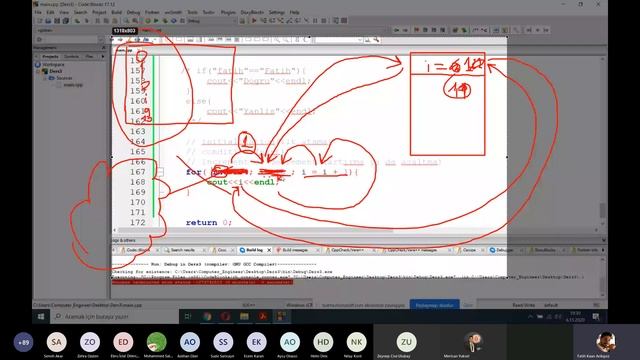The image size is (640, 360).
Task: Select the Ders3 project node
Action: 56,71
